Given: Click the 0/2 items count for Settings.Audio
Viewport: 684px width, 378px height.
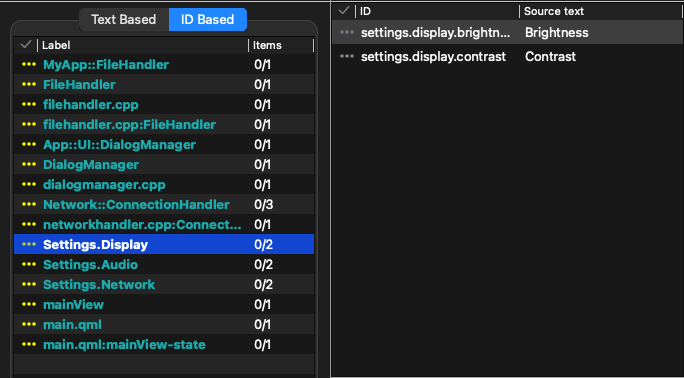Looking at the screenshot, I should pyautogui.click(x=263, y=265).
